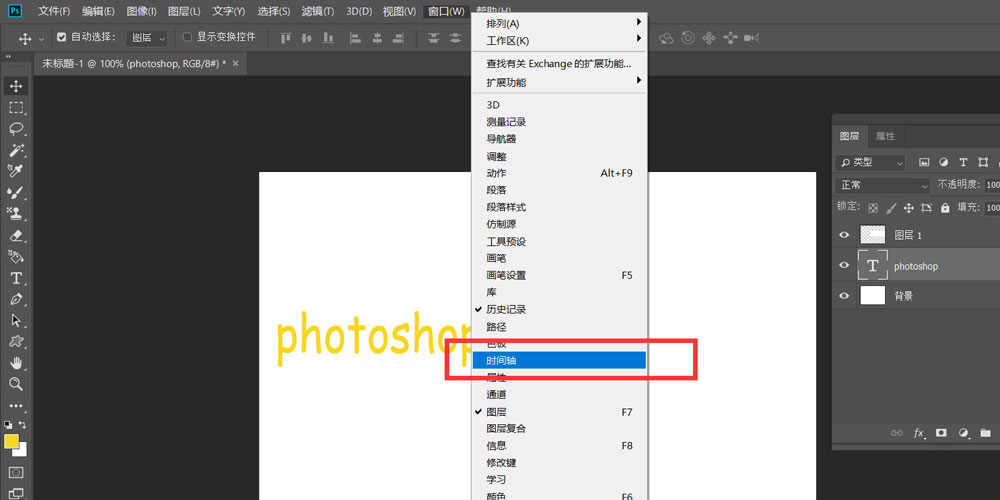Select the photoshop text layer thumbnail
Viewport: 1000px width, 500px height.
pyautogui.click(x=873, y=266)
